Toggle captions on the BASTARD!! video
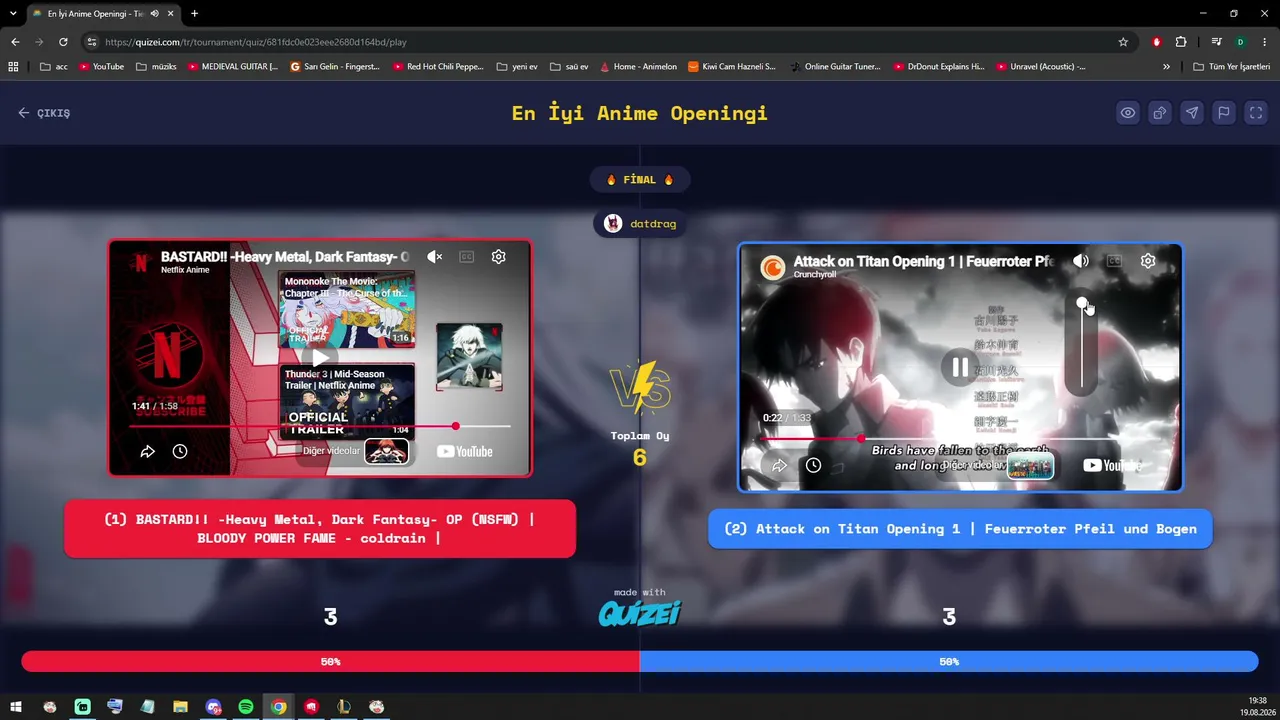Screen dimensions: 1280x720 (466, 257)
